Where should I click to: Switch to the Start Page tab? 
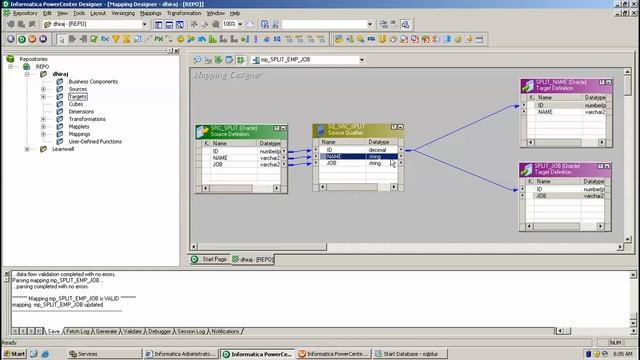(x=209, y=259)
